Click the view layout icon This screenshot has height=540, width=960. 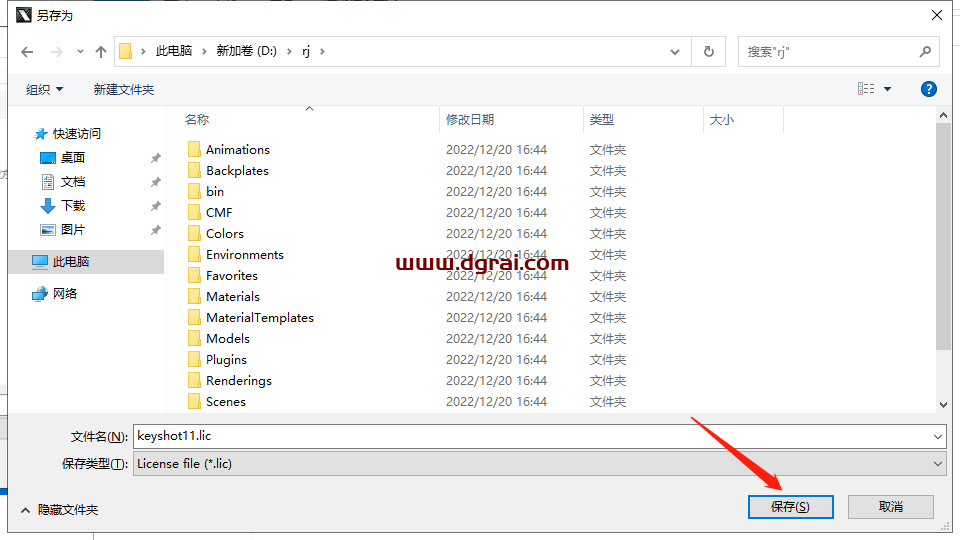[x=866, y=89]
